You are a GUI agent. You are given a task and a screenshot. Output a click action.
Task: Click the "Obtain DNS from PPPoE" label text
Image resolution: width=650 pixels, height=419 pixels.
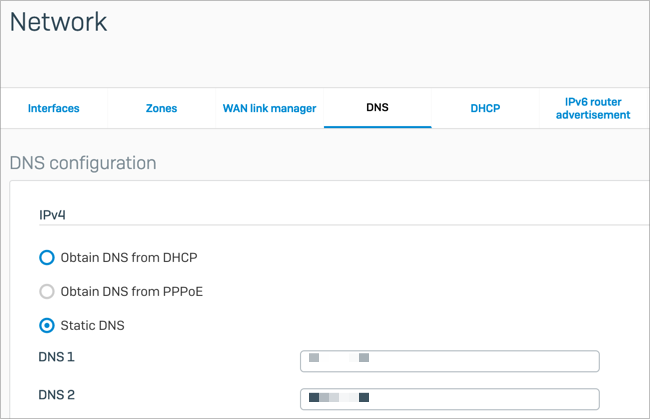(132, 291)
